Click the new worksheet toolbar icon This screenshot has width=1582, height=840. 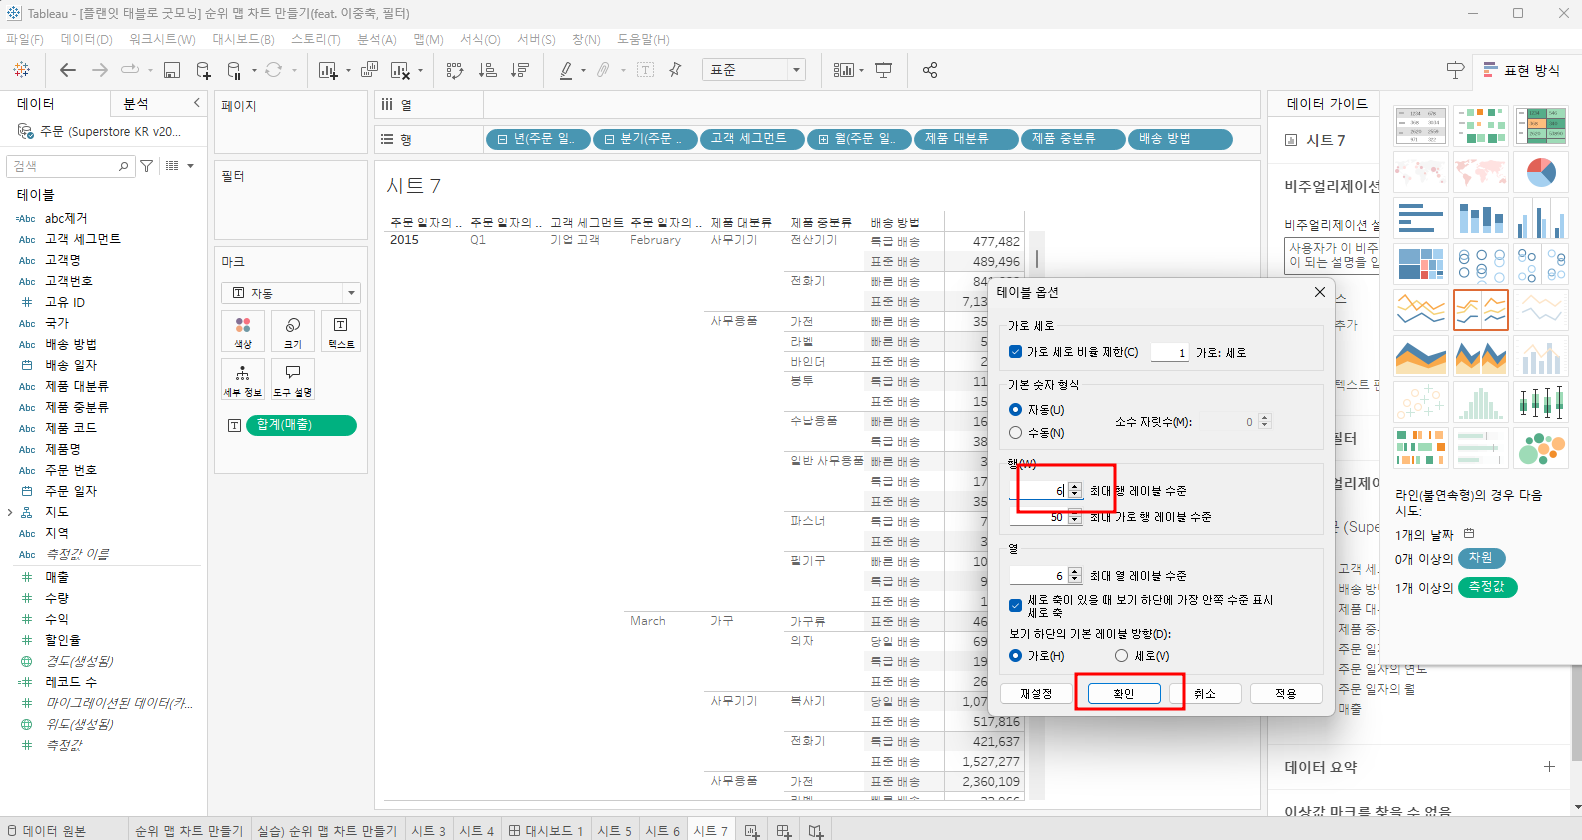point(327,70)
